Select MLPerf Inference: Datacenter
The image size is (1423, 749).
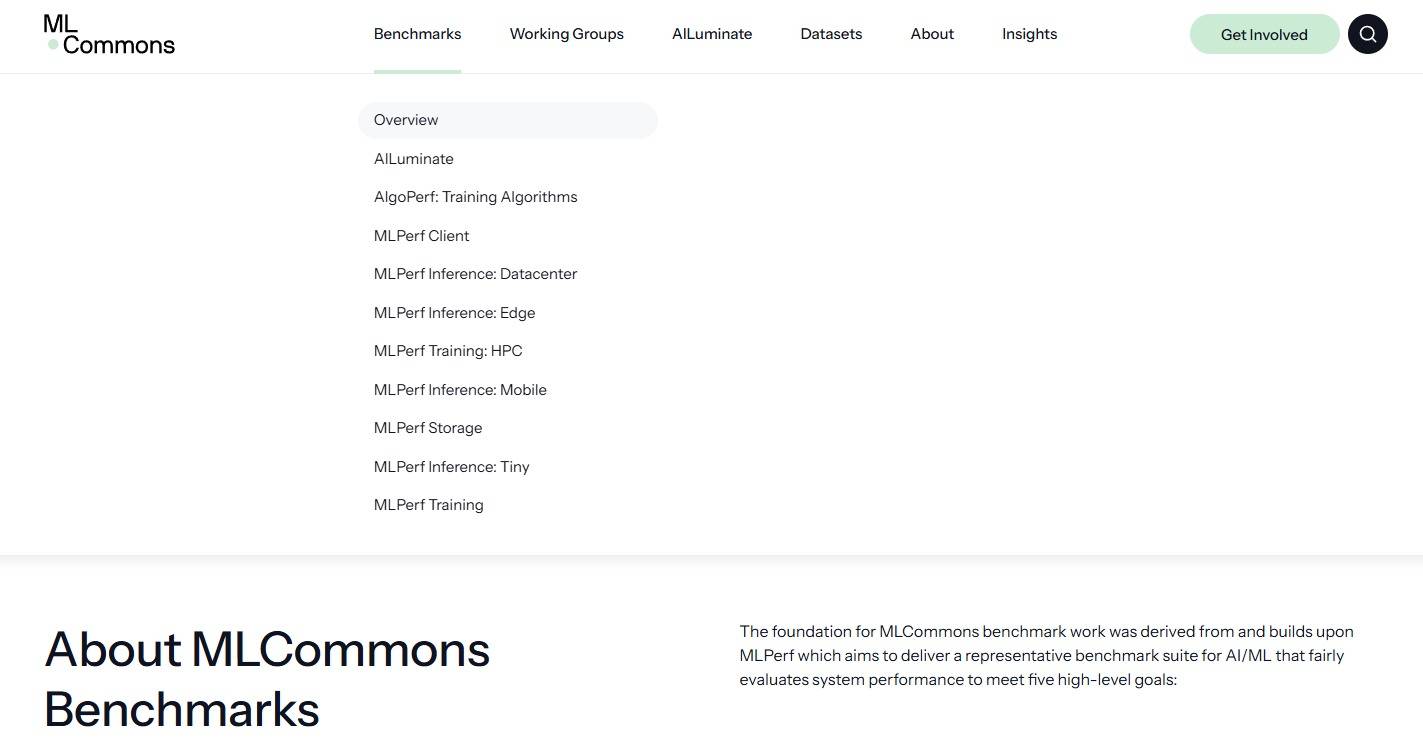[475, 274]
